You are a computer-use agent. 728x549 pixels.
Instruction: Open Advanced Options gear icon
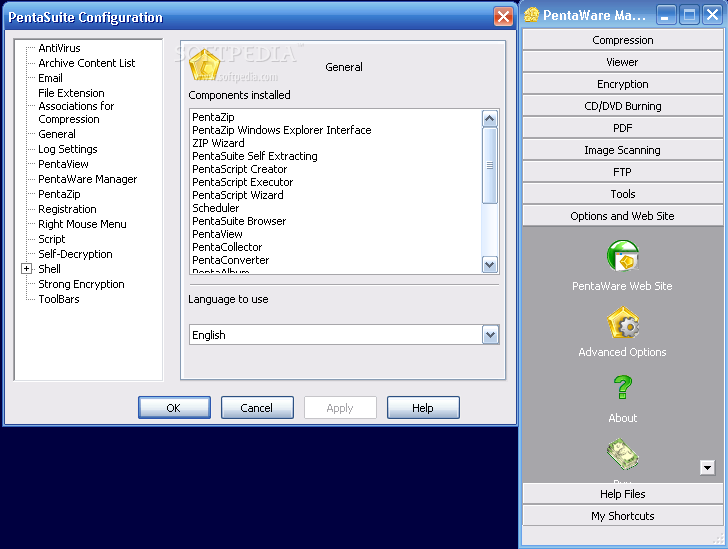click(x=623, y=322)
